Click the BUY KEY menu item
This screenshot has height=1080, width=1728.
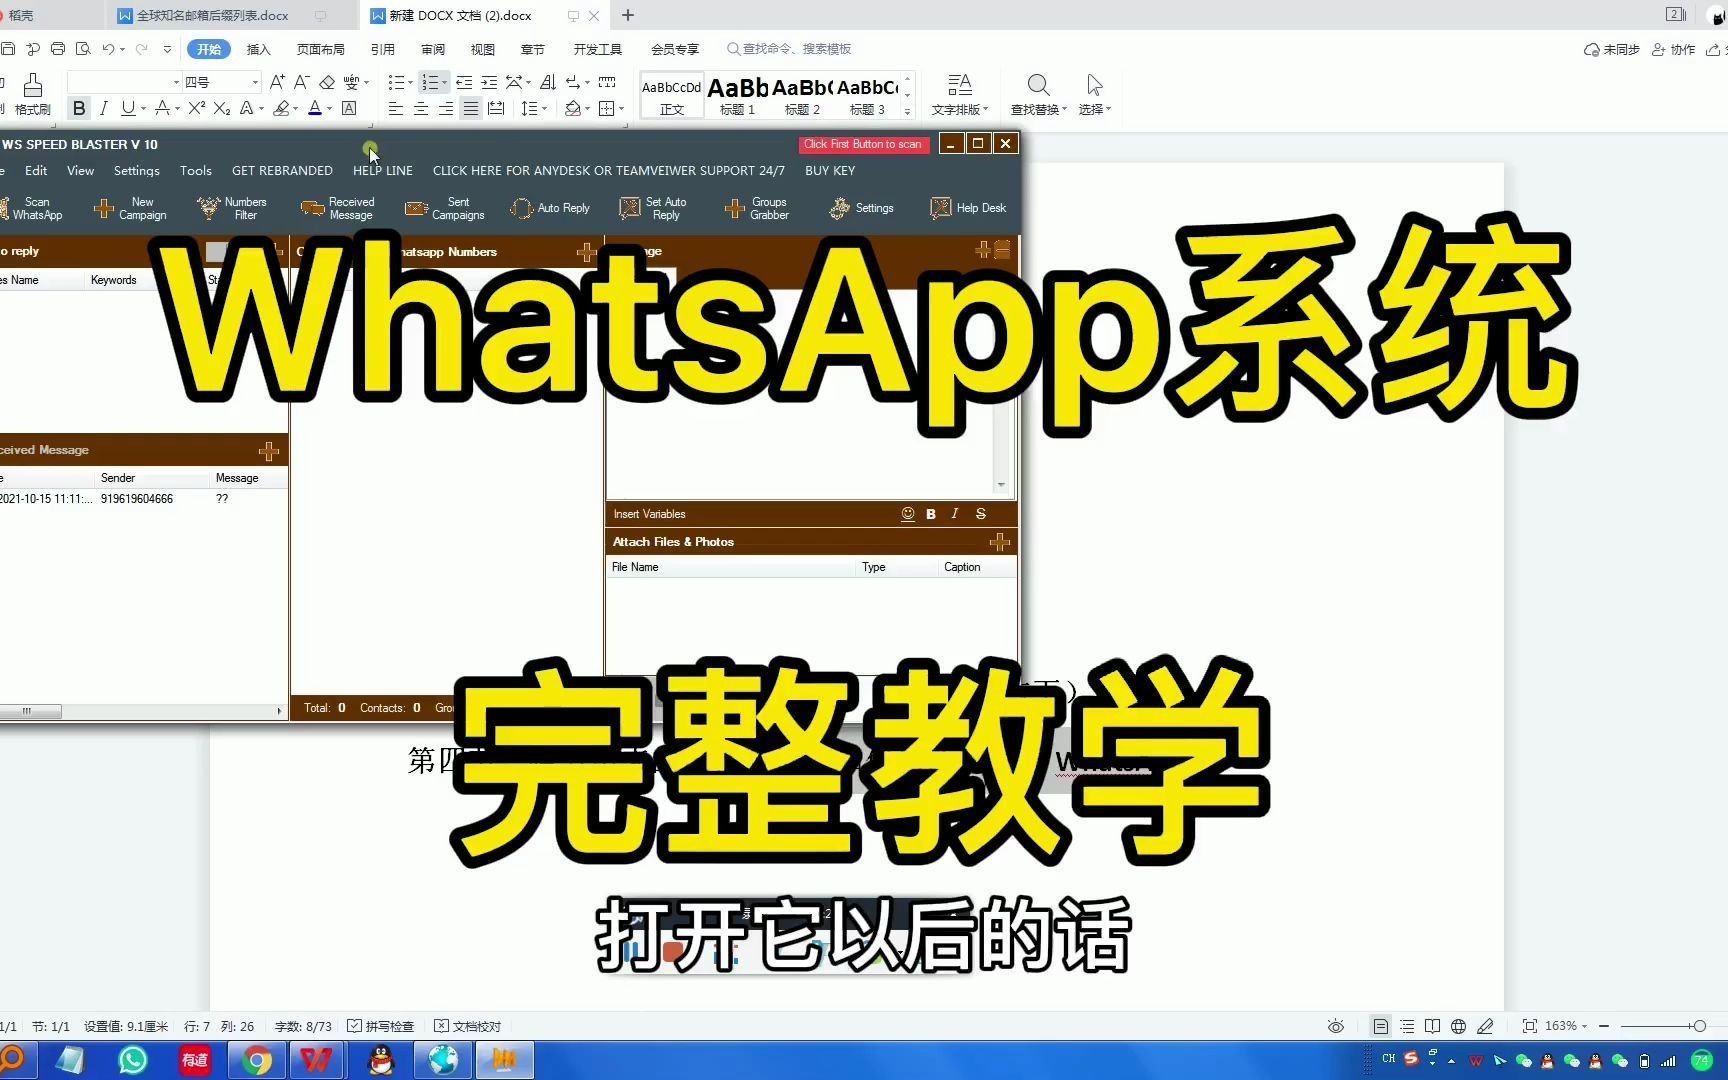tap(830, 171)
